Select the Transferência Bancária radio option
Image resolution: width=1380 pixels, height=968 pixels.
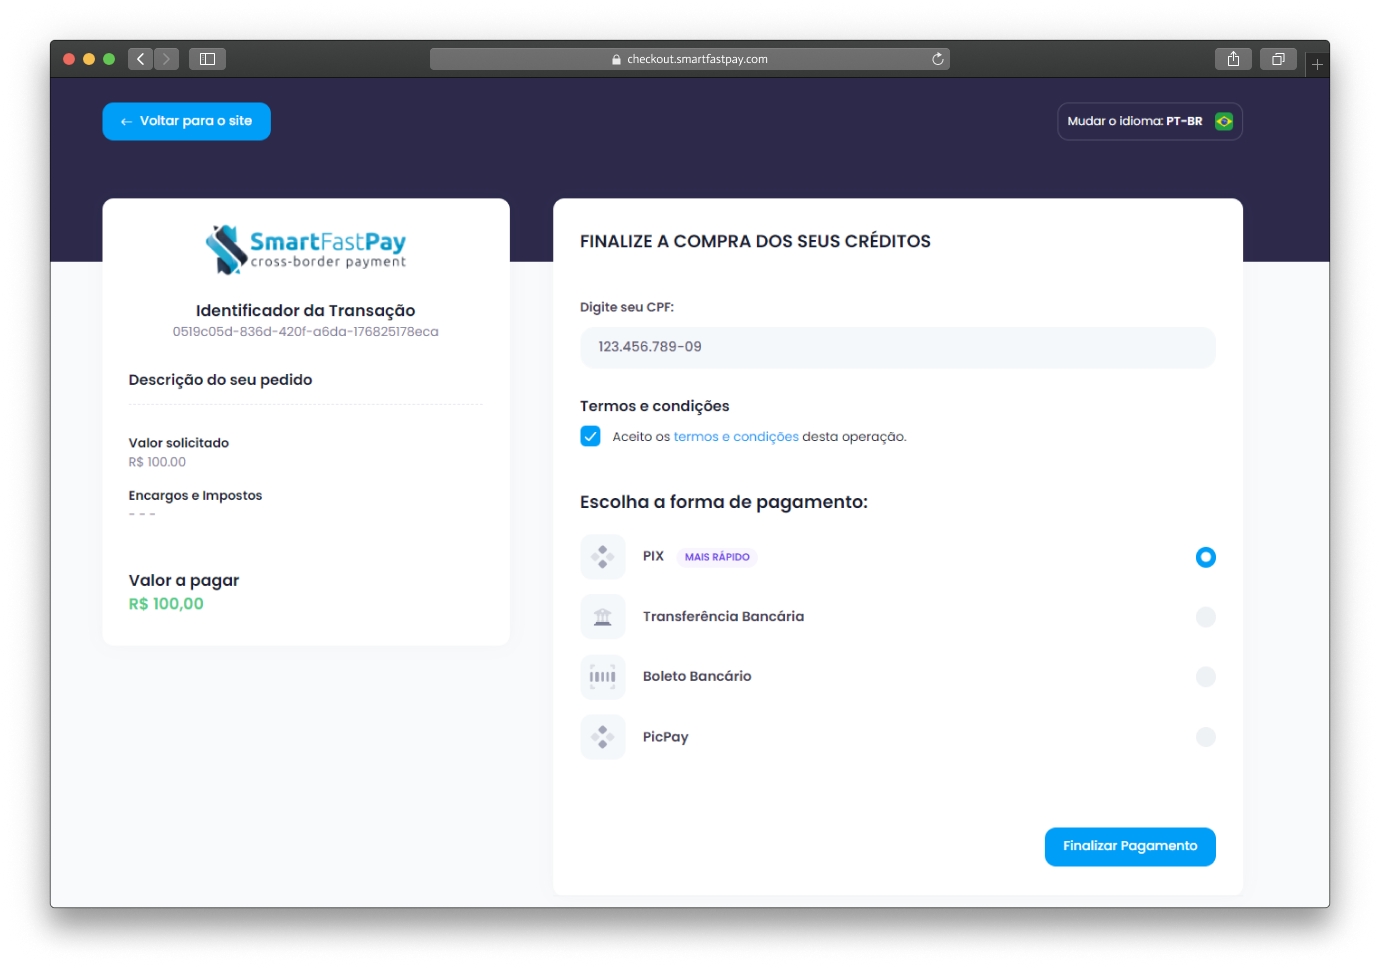pyautogui.click(x=1205, y=617)
